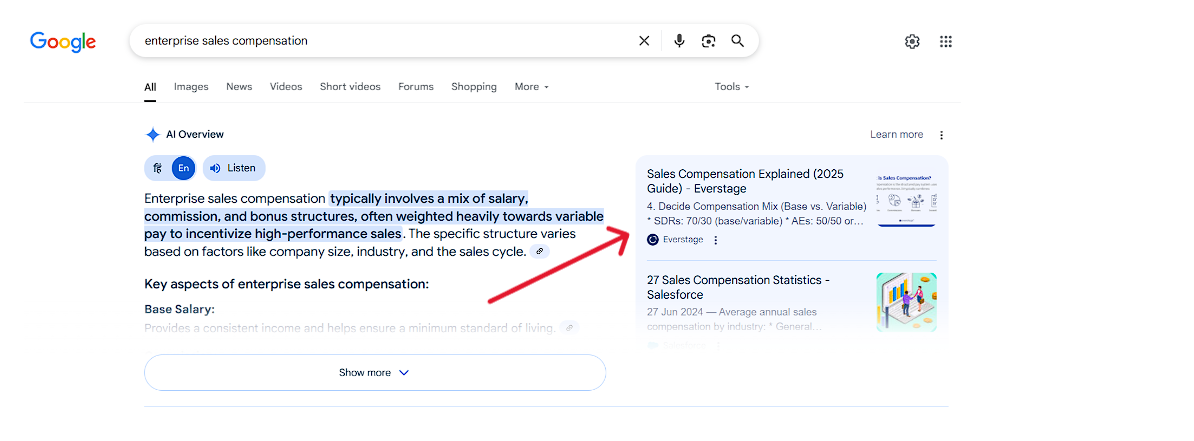Image resolution: width=1194 pixels, height=441 pixels.
Task: Clear the search box text
Action: click(x=644, y=41)
